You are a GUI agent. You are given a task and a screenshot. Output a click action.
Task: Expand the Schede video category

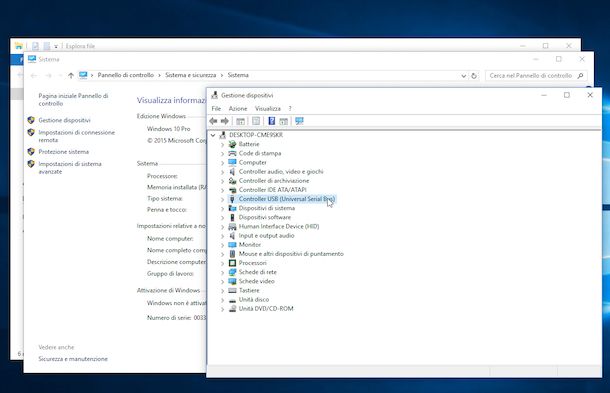pos(223,282)
